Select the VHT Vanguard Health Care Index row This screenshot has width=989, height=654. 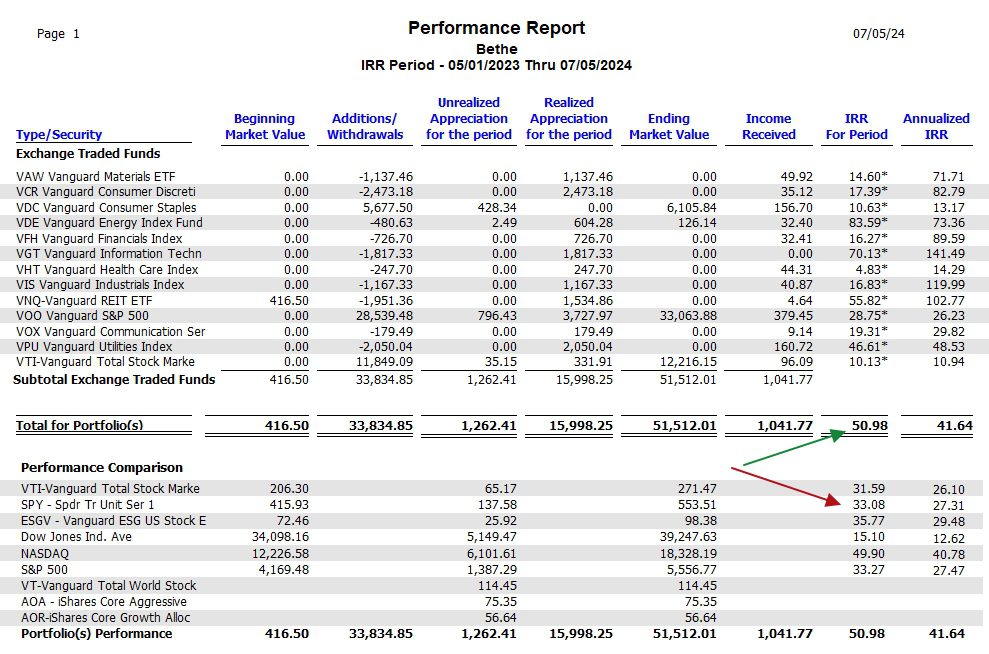point(494,269)
